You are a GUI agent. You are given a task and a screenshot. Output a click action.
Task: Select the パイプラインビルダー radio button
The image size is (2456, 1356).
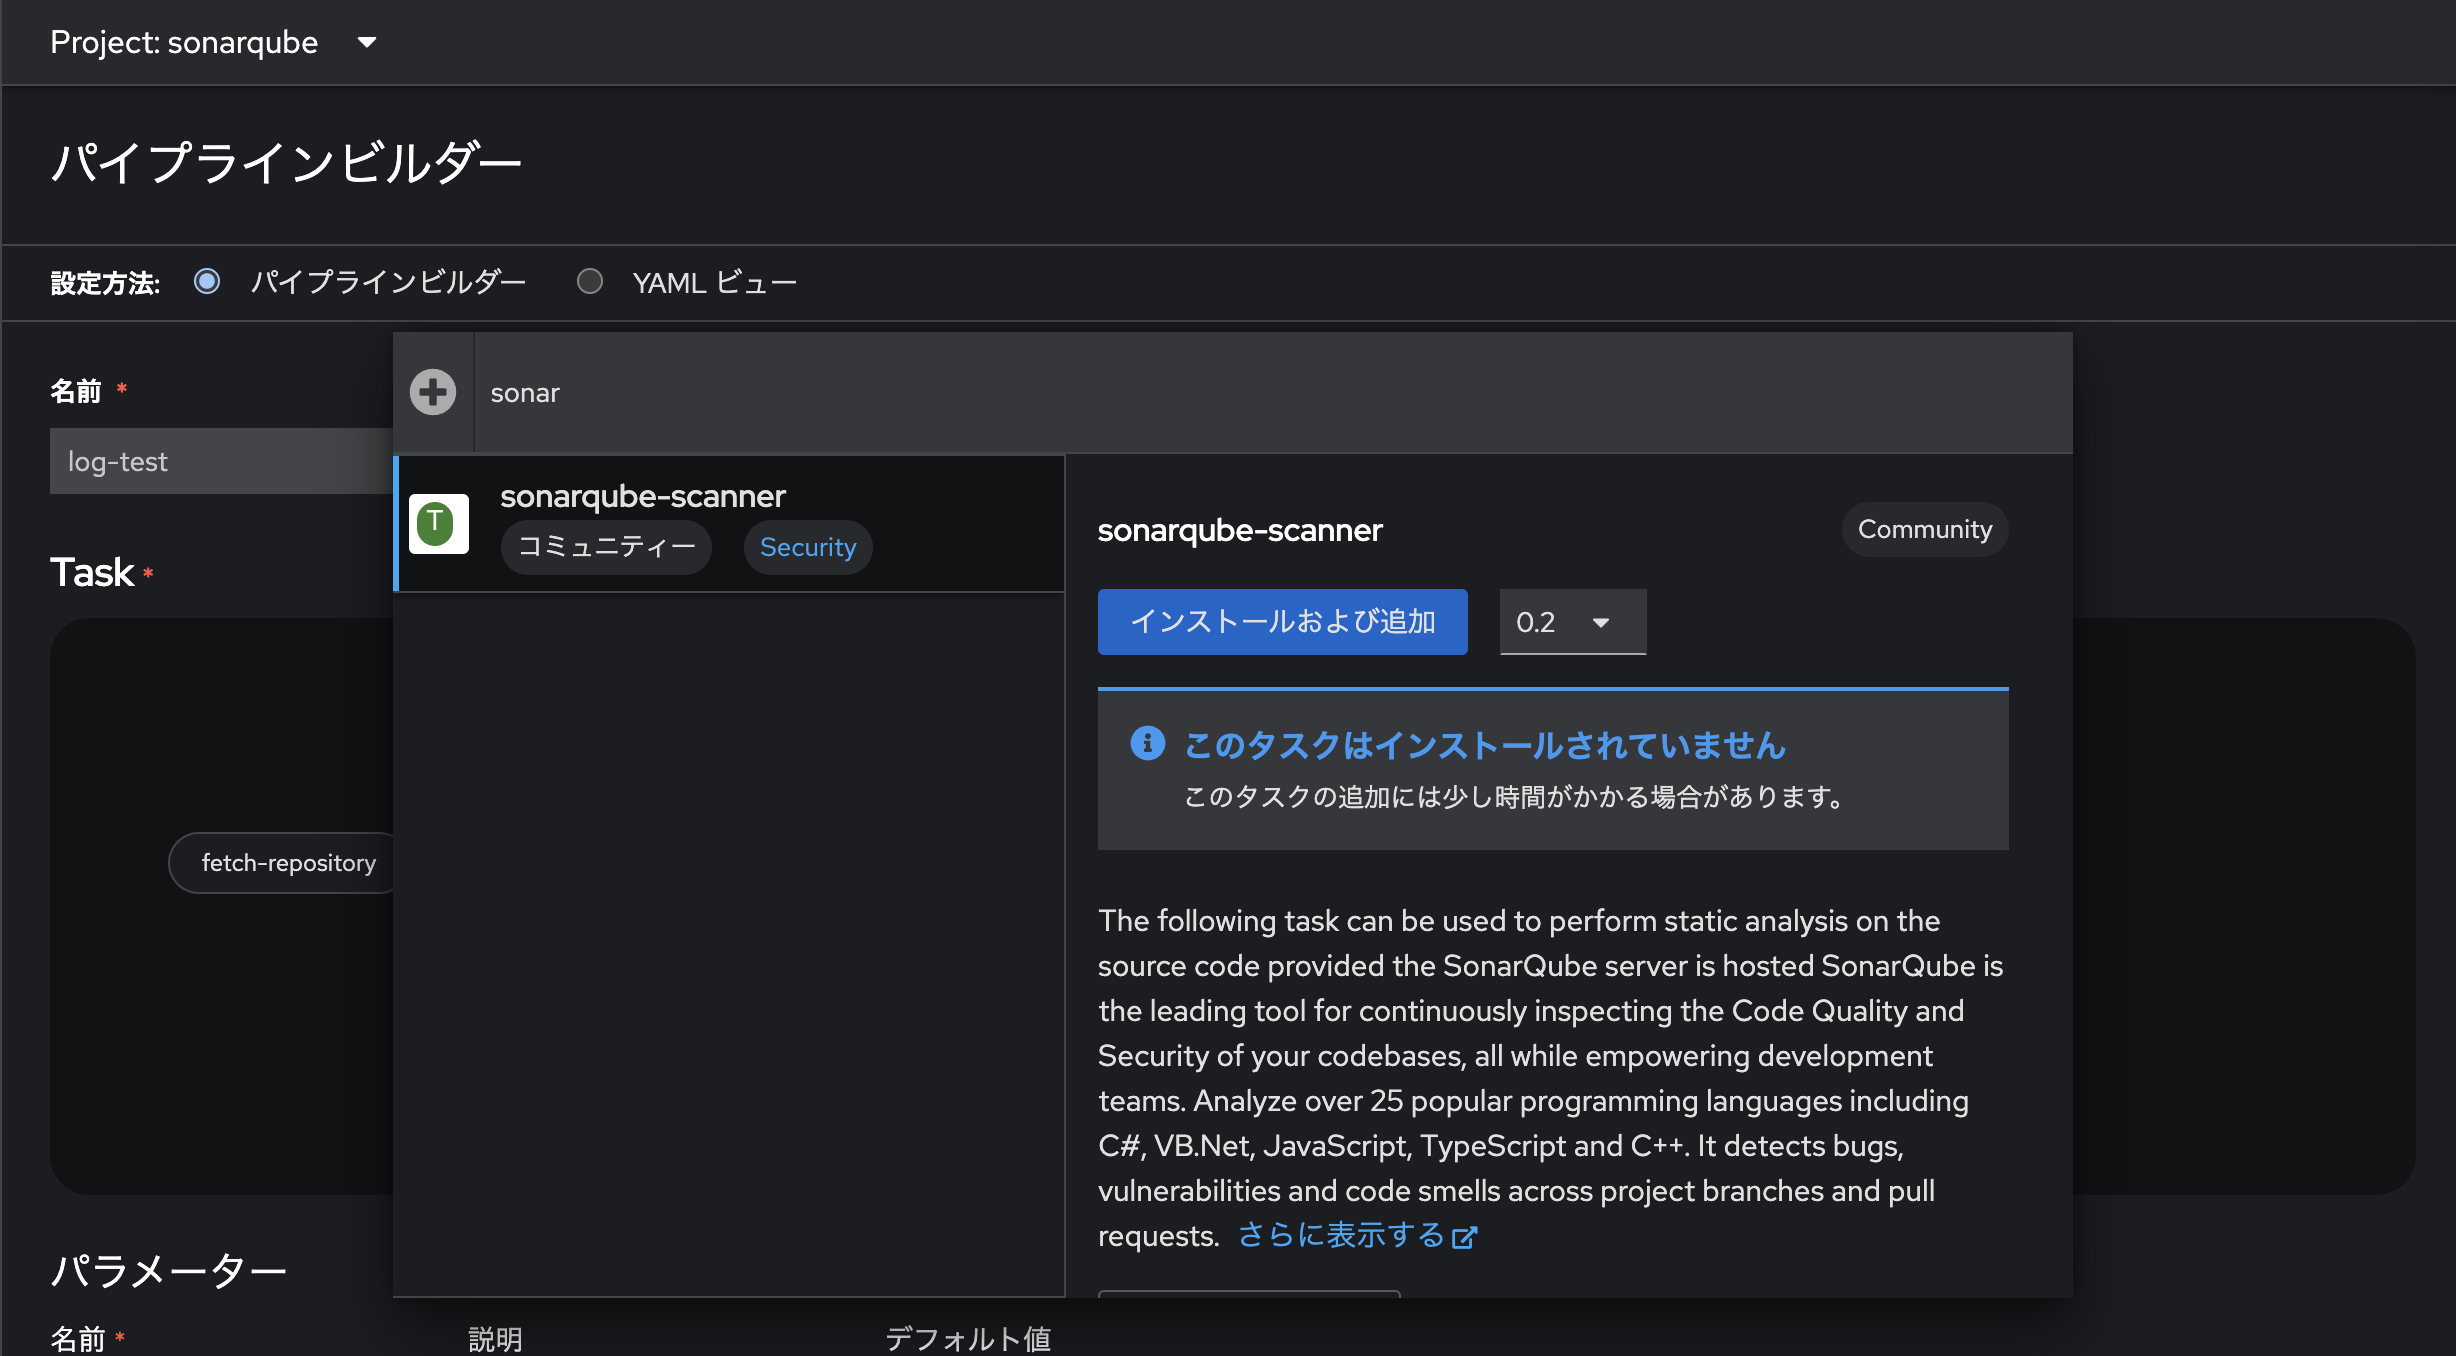(207, 282)
